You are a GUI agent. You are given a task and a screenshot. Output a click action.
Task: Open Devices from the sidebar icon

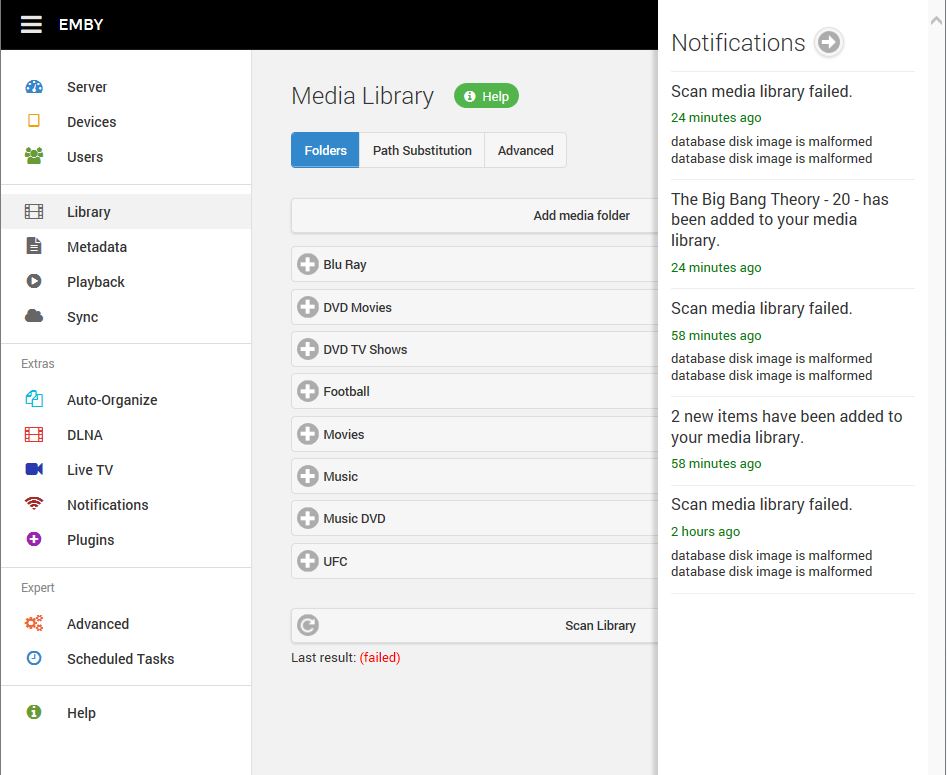coord(34,122)
